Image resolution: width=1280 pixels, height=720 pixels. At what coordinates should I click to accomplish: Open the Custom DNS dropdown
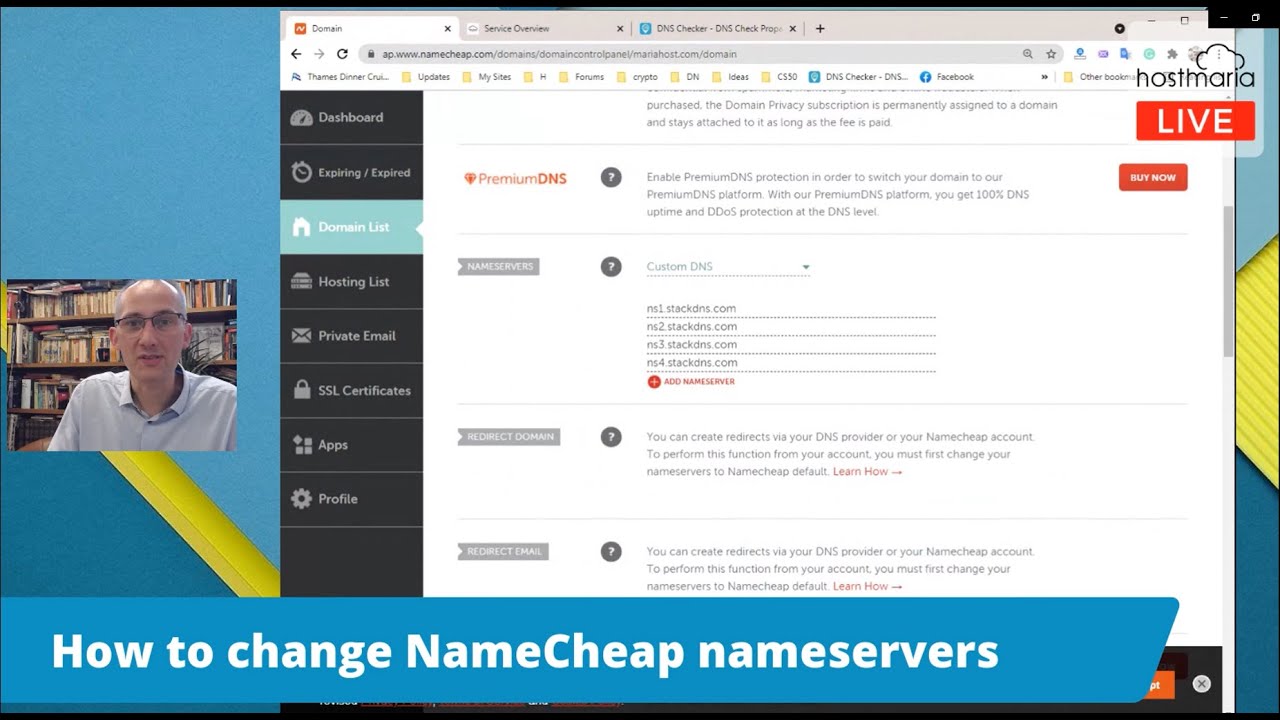(x=728, y=267)
